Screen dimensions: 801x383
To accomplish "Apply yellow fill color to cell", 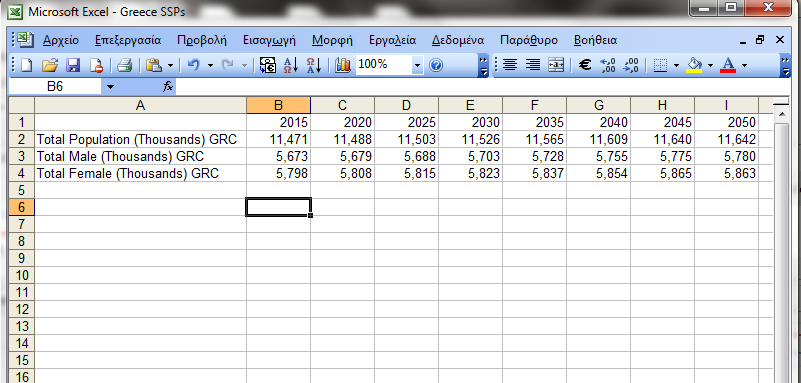I will point(694,65).
